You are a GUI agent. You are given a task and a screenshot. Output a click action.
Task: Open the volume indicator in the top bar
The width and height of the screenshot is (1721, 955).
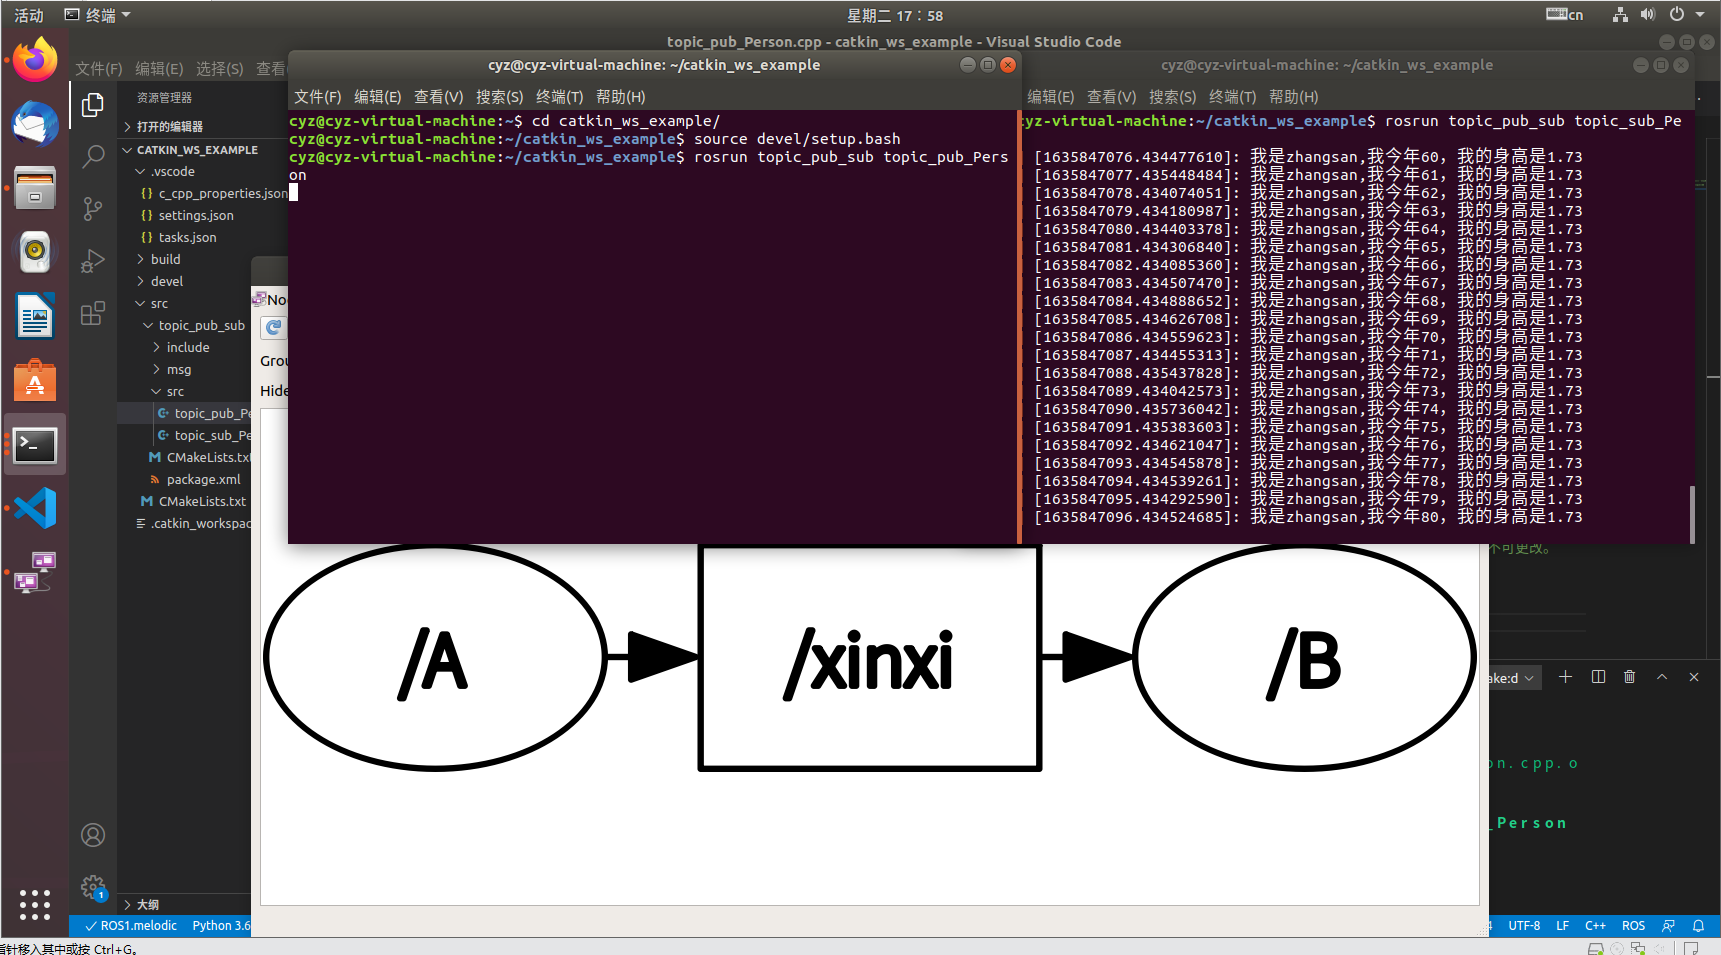(1648, 15)
